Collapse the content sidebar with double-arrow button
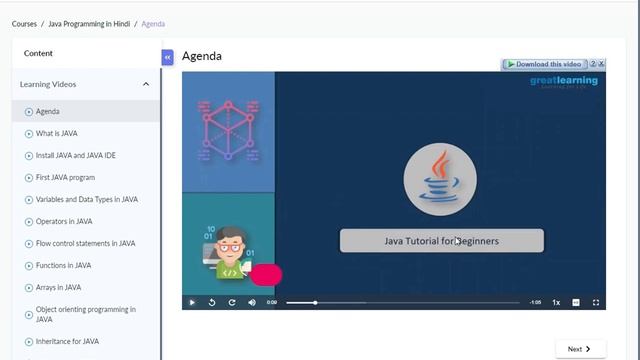 (x=167, y=58)
